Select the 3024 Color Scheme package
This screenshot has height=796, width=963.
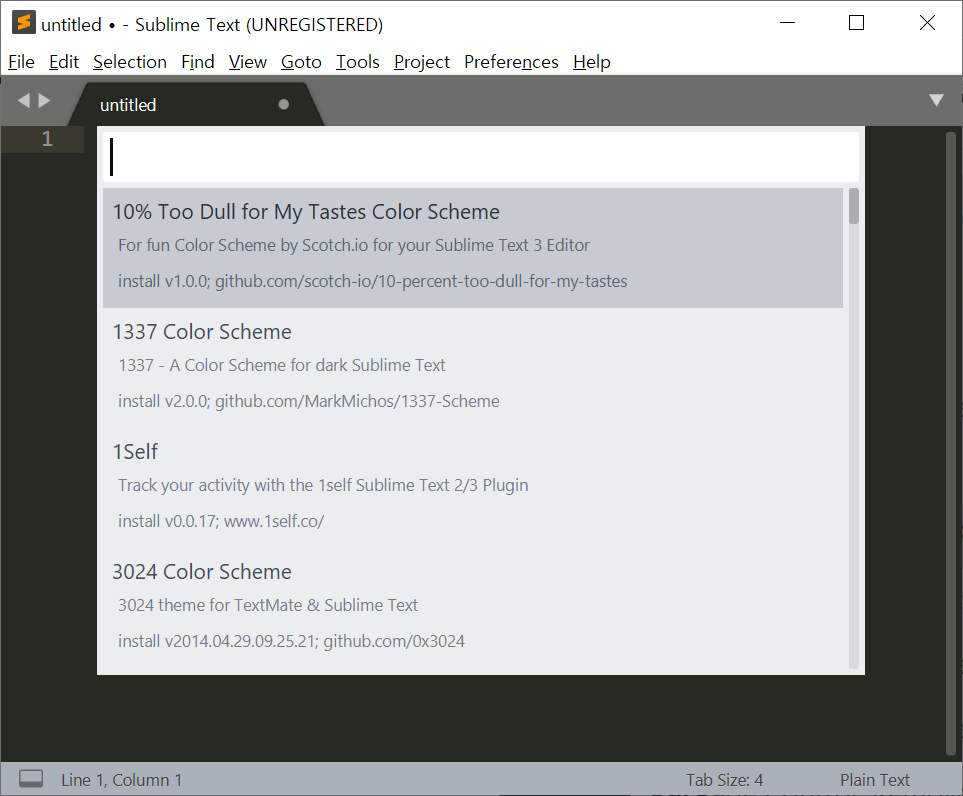click(x=473, y=607)
